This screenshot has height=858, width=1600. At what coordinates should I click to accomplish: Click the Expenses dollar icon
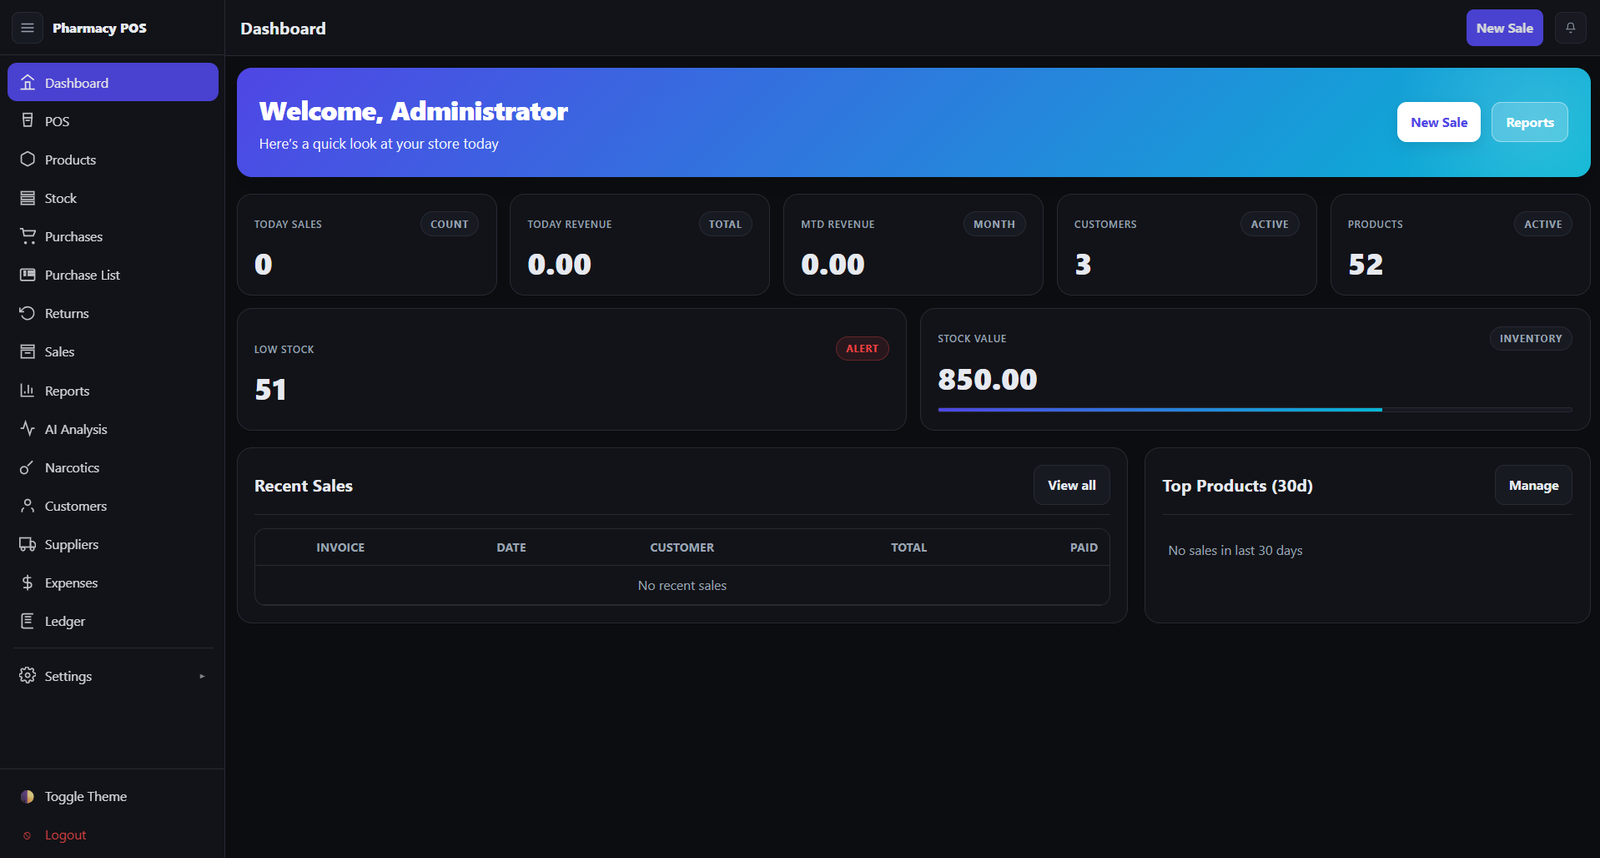(x=27, y=583)
